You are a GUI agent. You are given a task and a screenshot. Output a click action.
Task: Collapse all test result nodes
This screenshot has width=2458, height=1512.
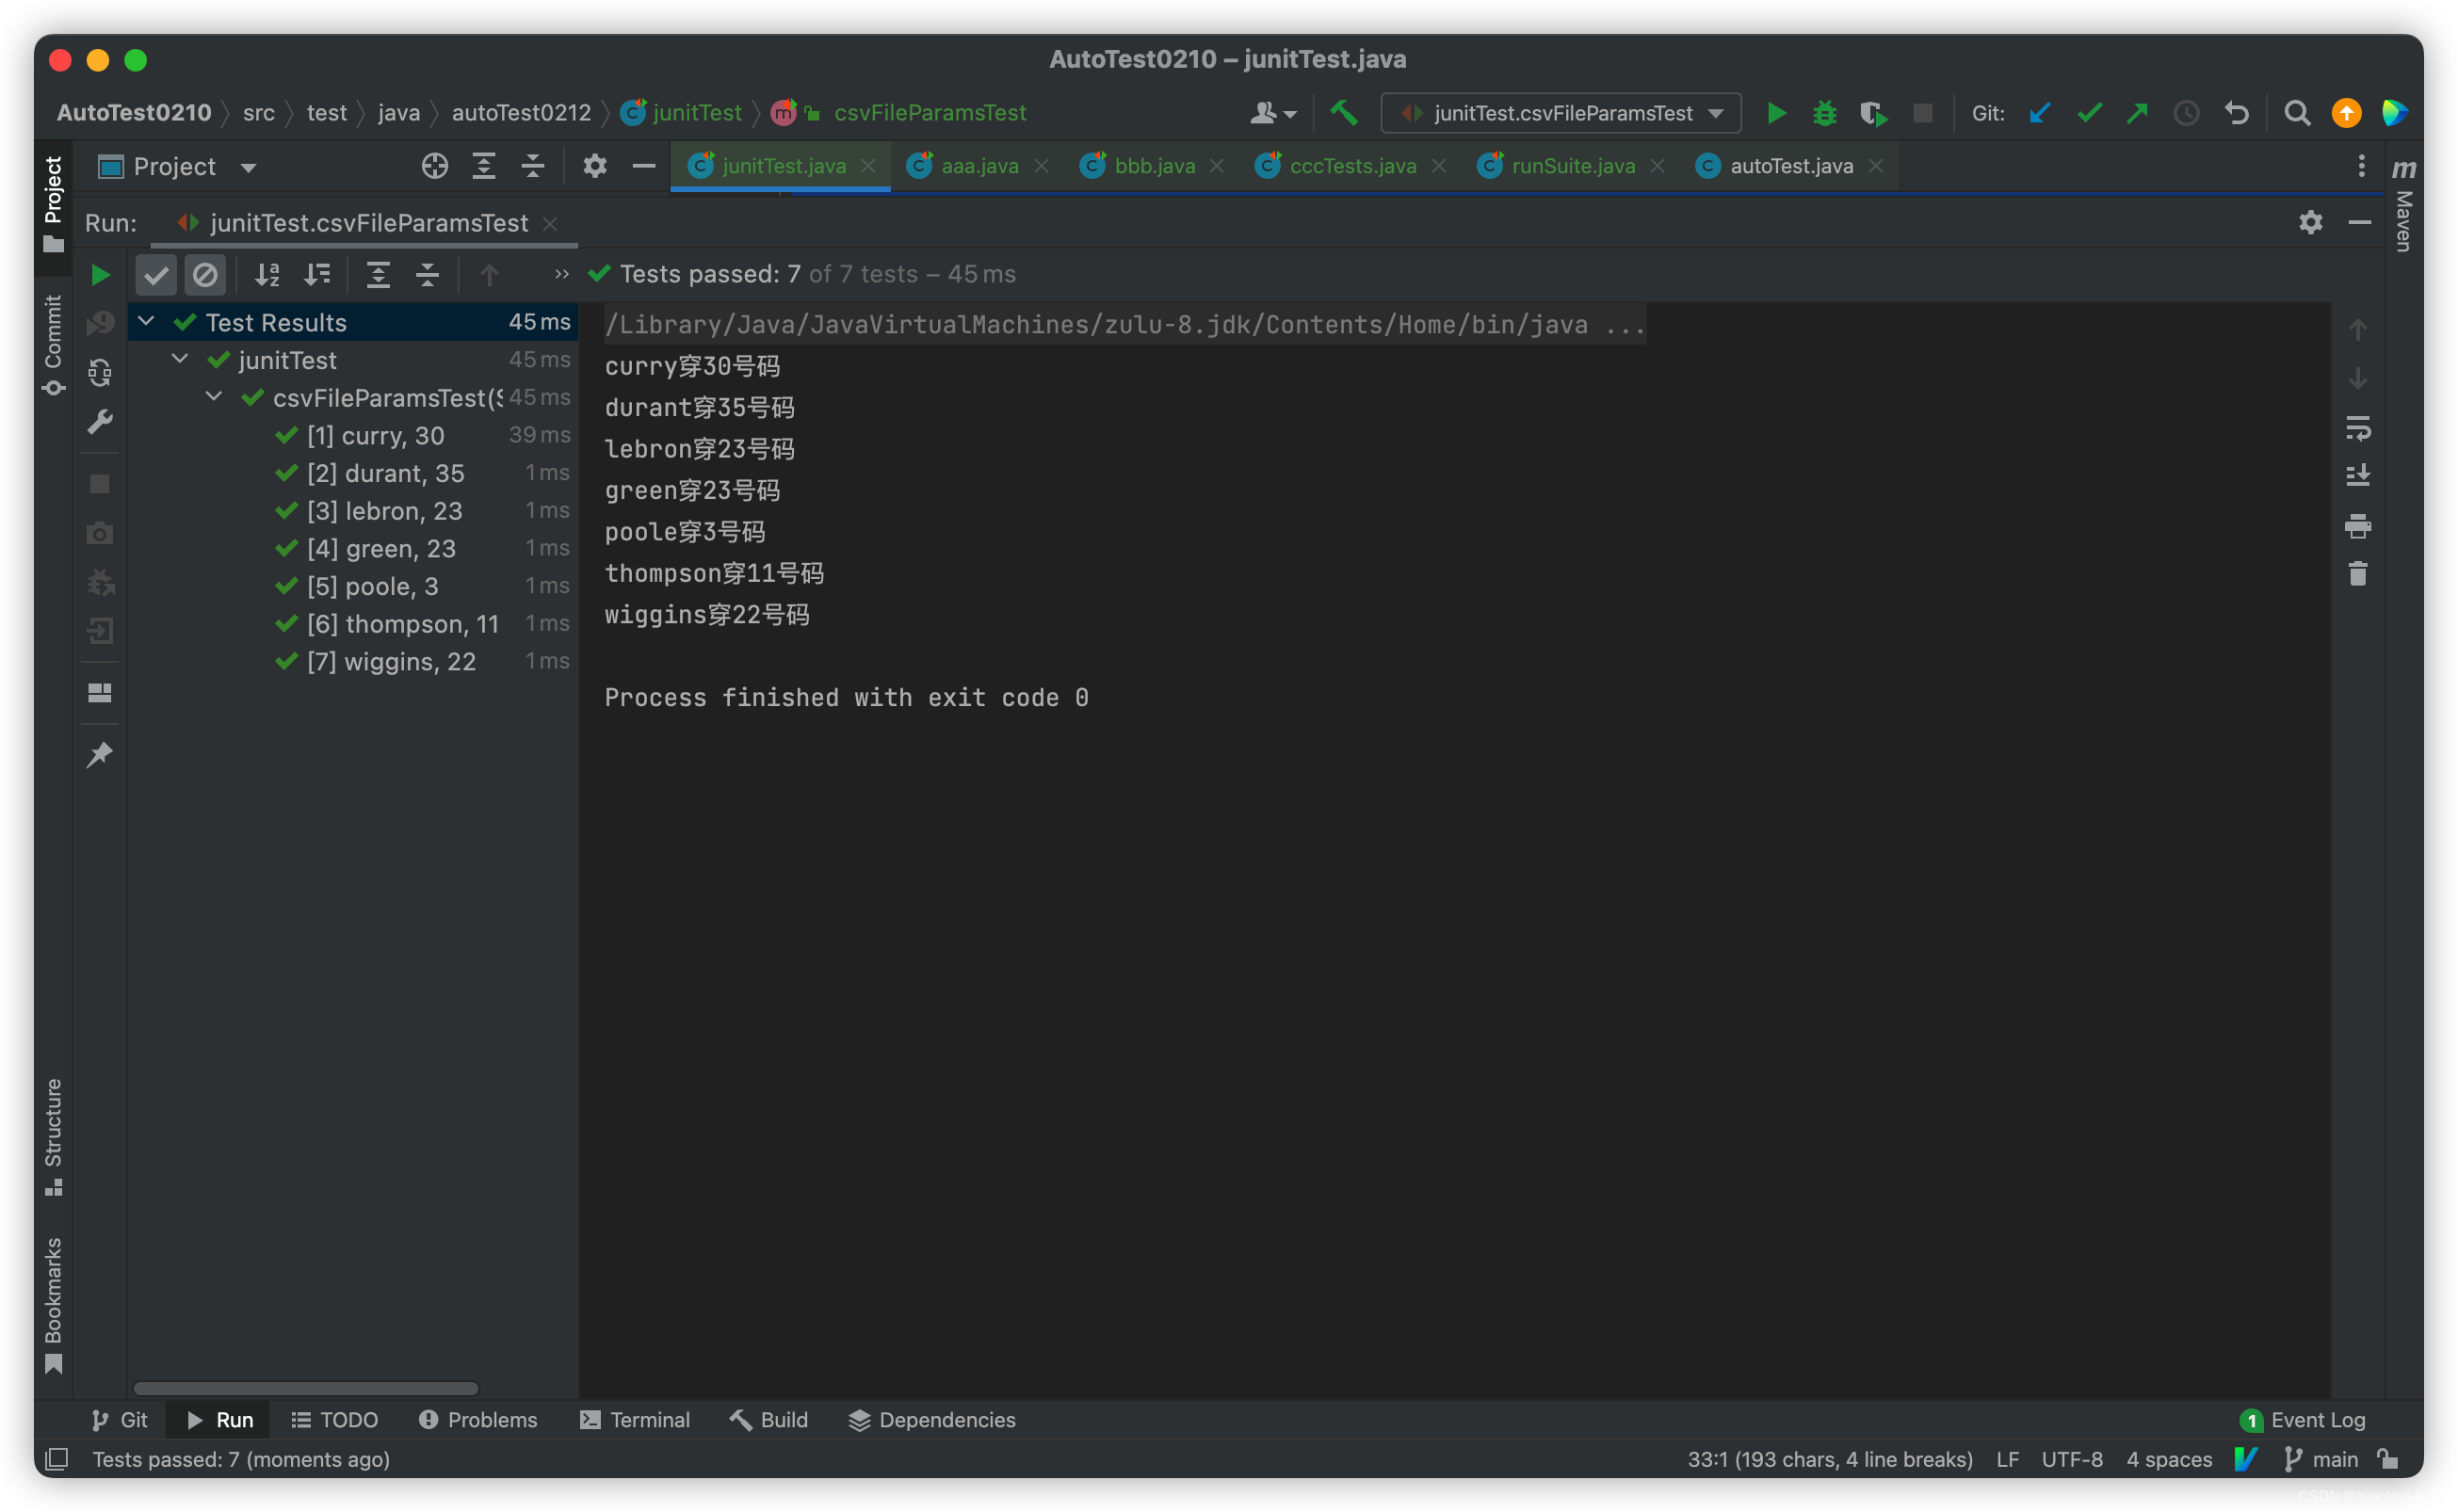(428, 274)
